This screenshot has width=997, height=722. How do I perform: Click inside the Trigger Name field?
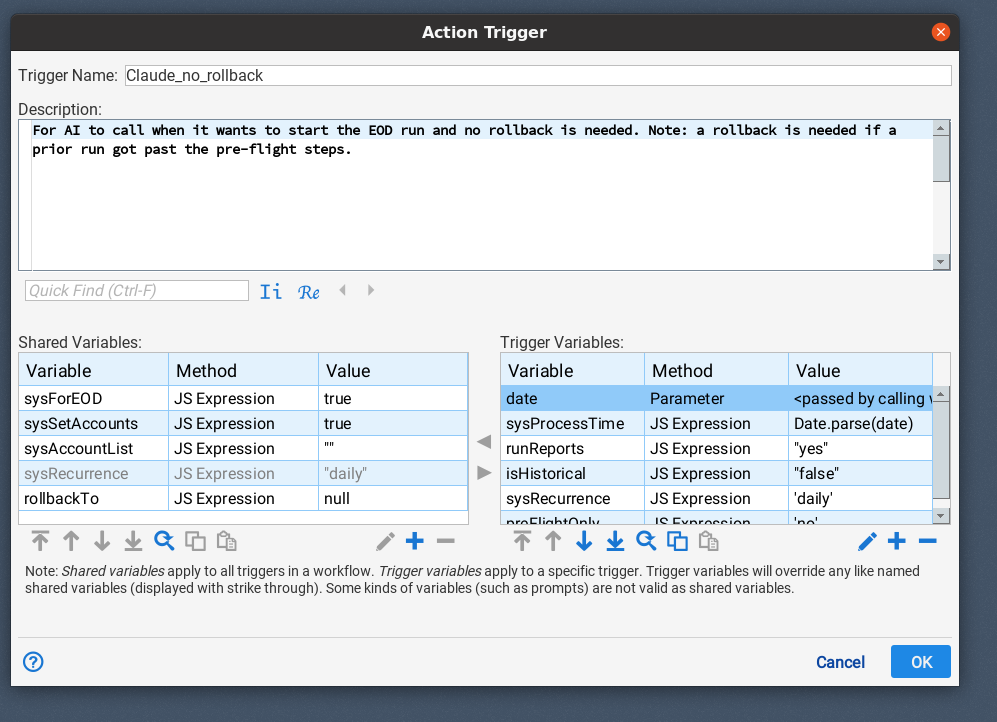point(400,75)
